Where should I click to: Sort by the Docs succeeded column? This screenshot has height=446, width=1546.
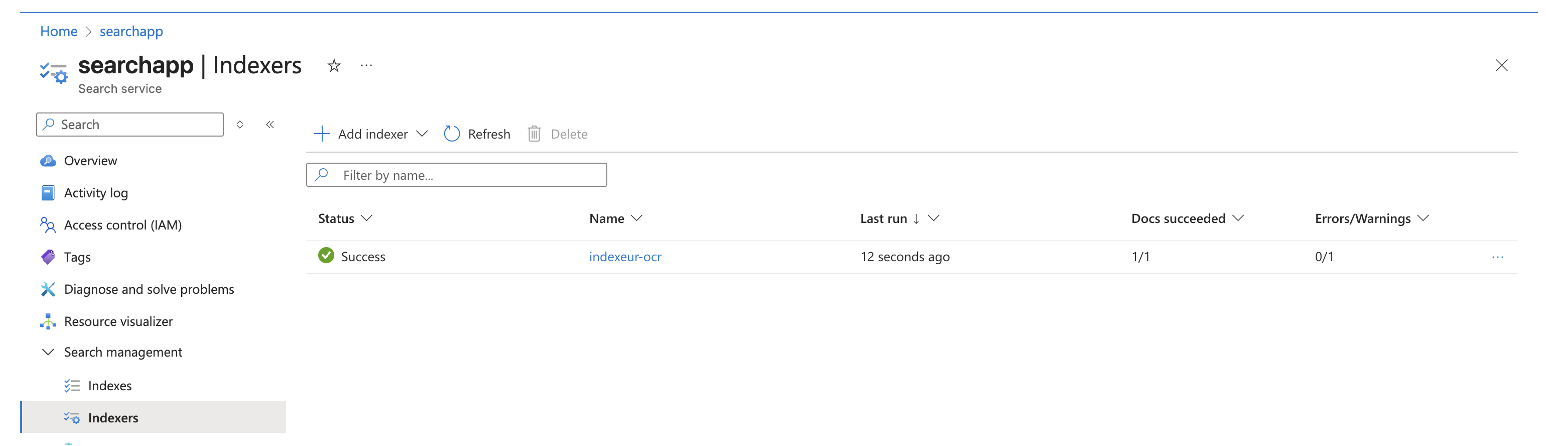[x=1186, y=218]
